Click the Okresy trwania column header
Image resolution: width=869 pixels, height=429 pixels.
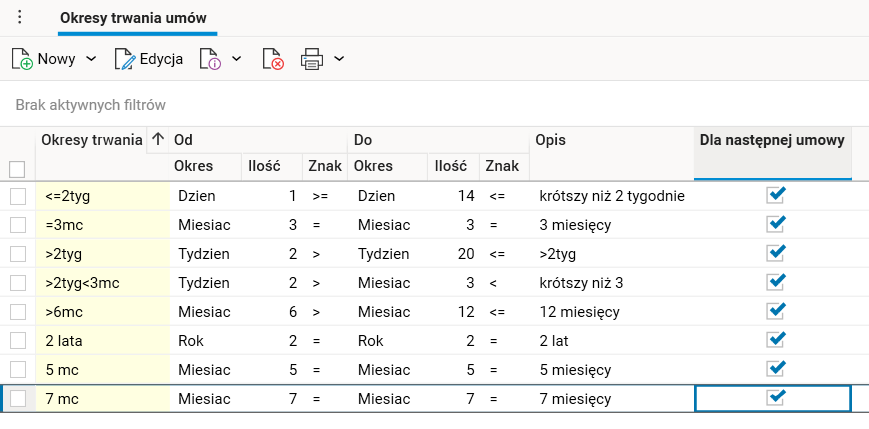(x=91, y=140)
